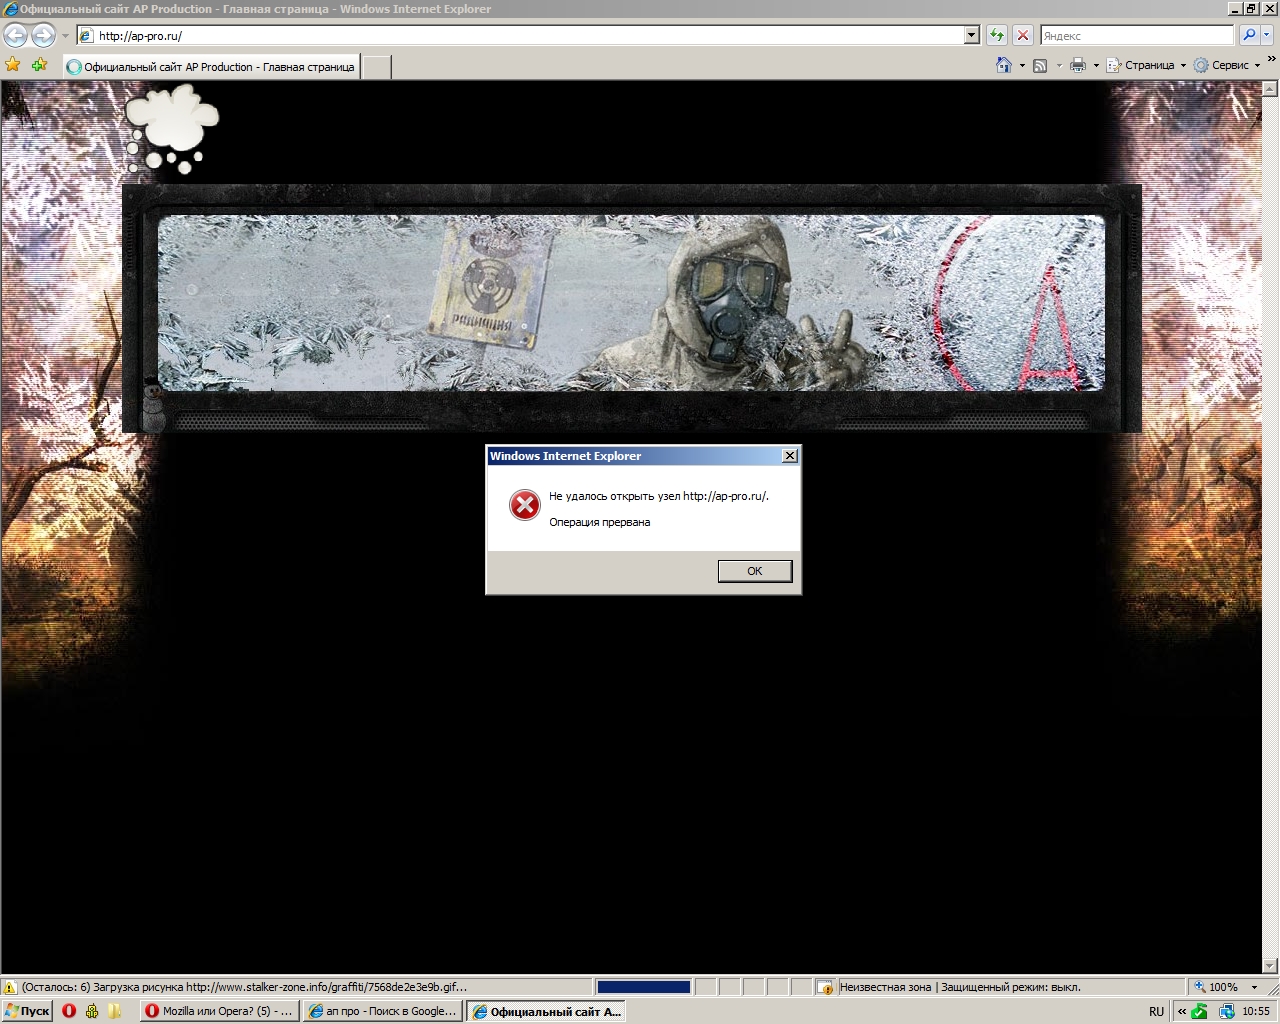Screen dimensions: 1280x1024
Task: Click the Print icon
Action: pyautogui.click(x=1078, y=65)
